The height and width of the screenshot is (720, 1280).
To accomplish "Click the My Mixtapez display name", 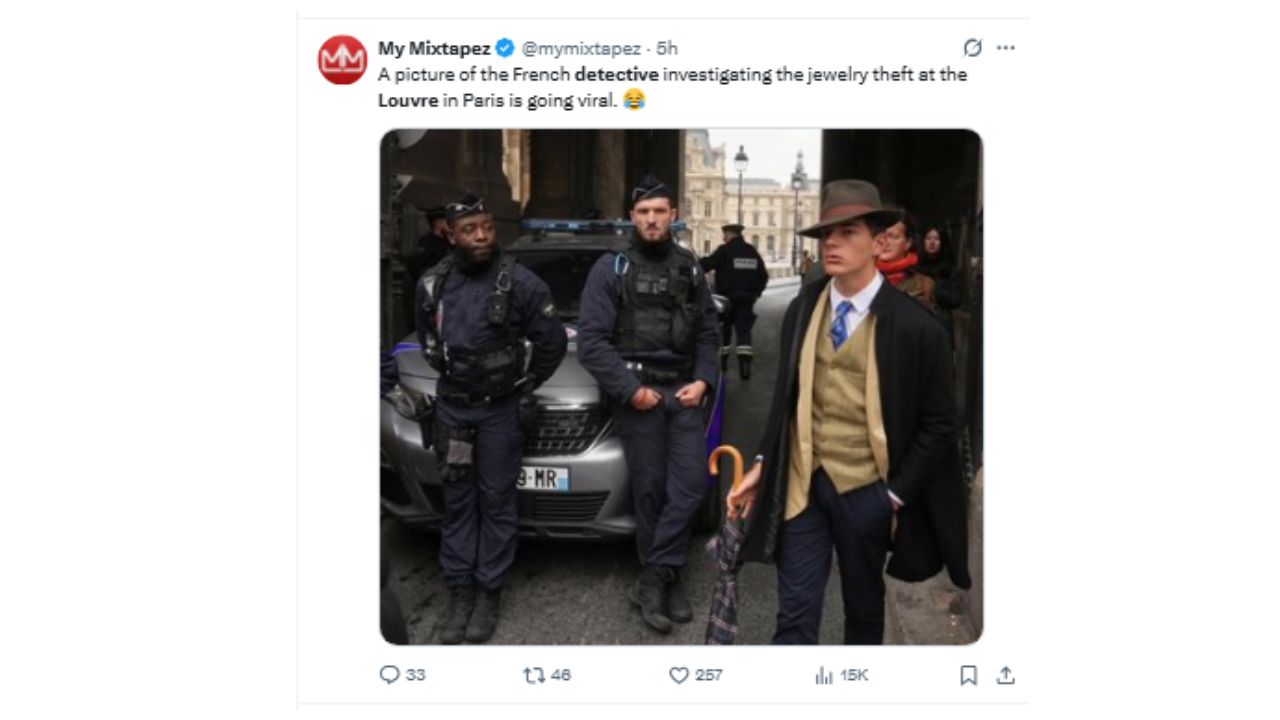I will 434,48.
